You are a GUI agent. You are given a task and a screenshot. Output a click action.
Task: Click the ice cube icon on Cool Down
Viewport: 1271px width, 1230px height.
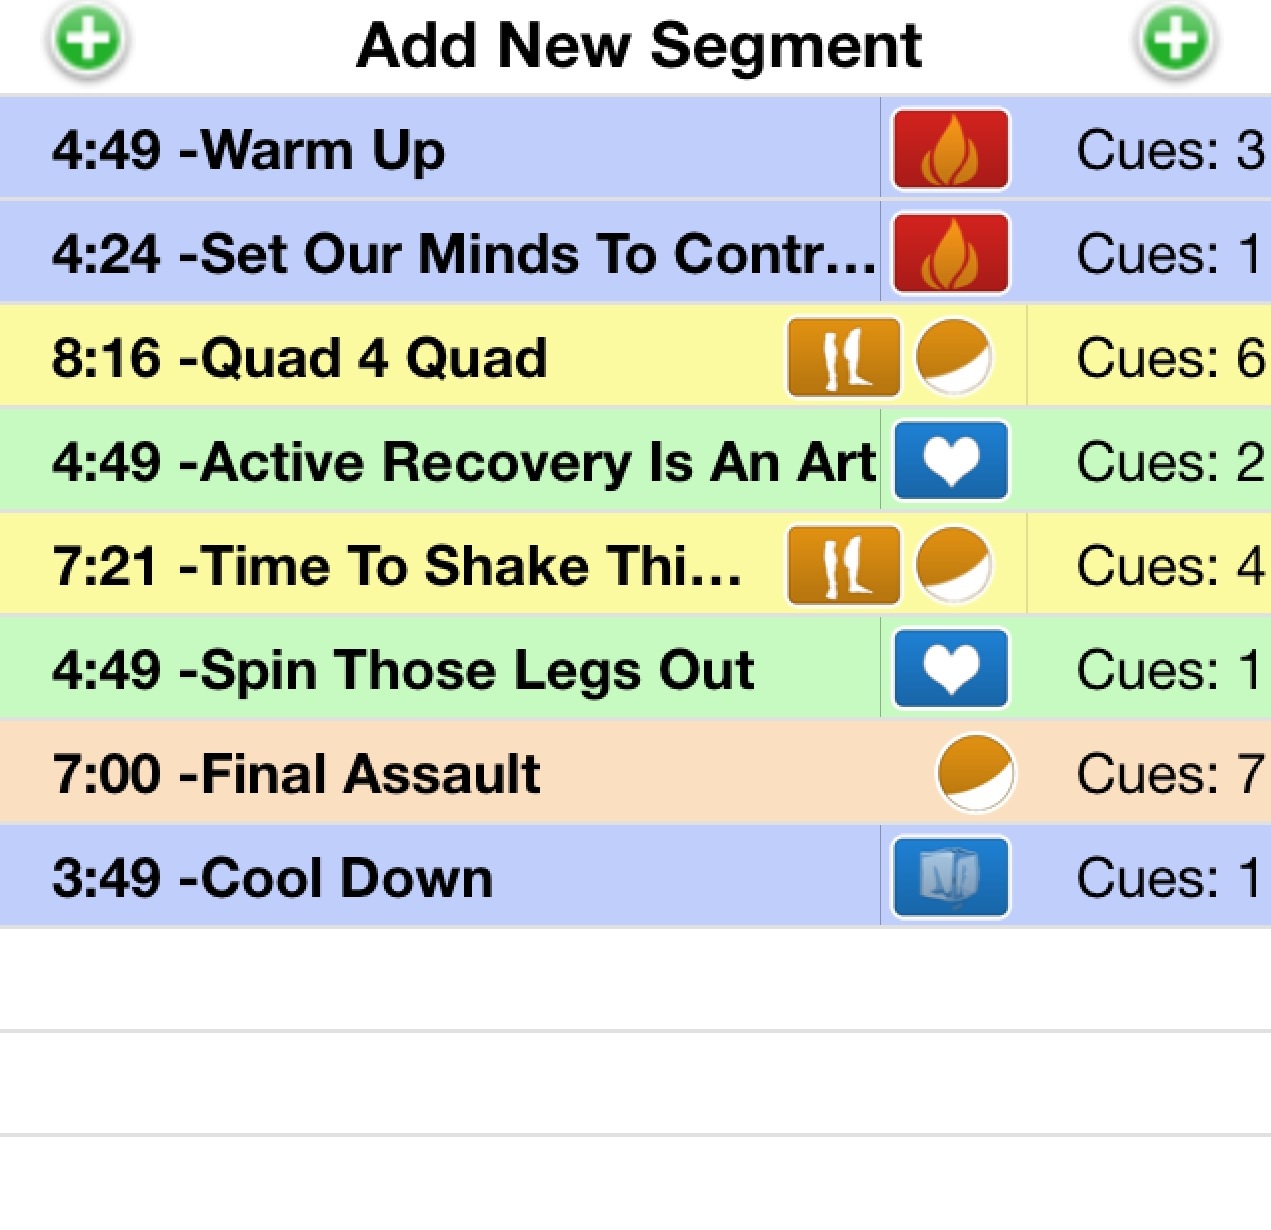[951, 878]
